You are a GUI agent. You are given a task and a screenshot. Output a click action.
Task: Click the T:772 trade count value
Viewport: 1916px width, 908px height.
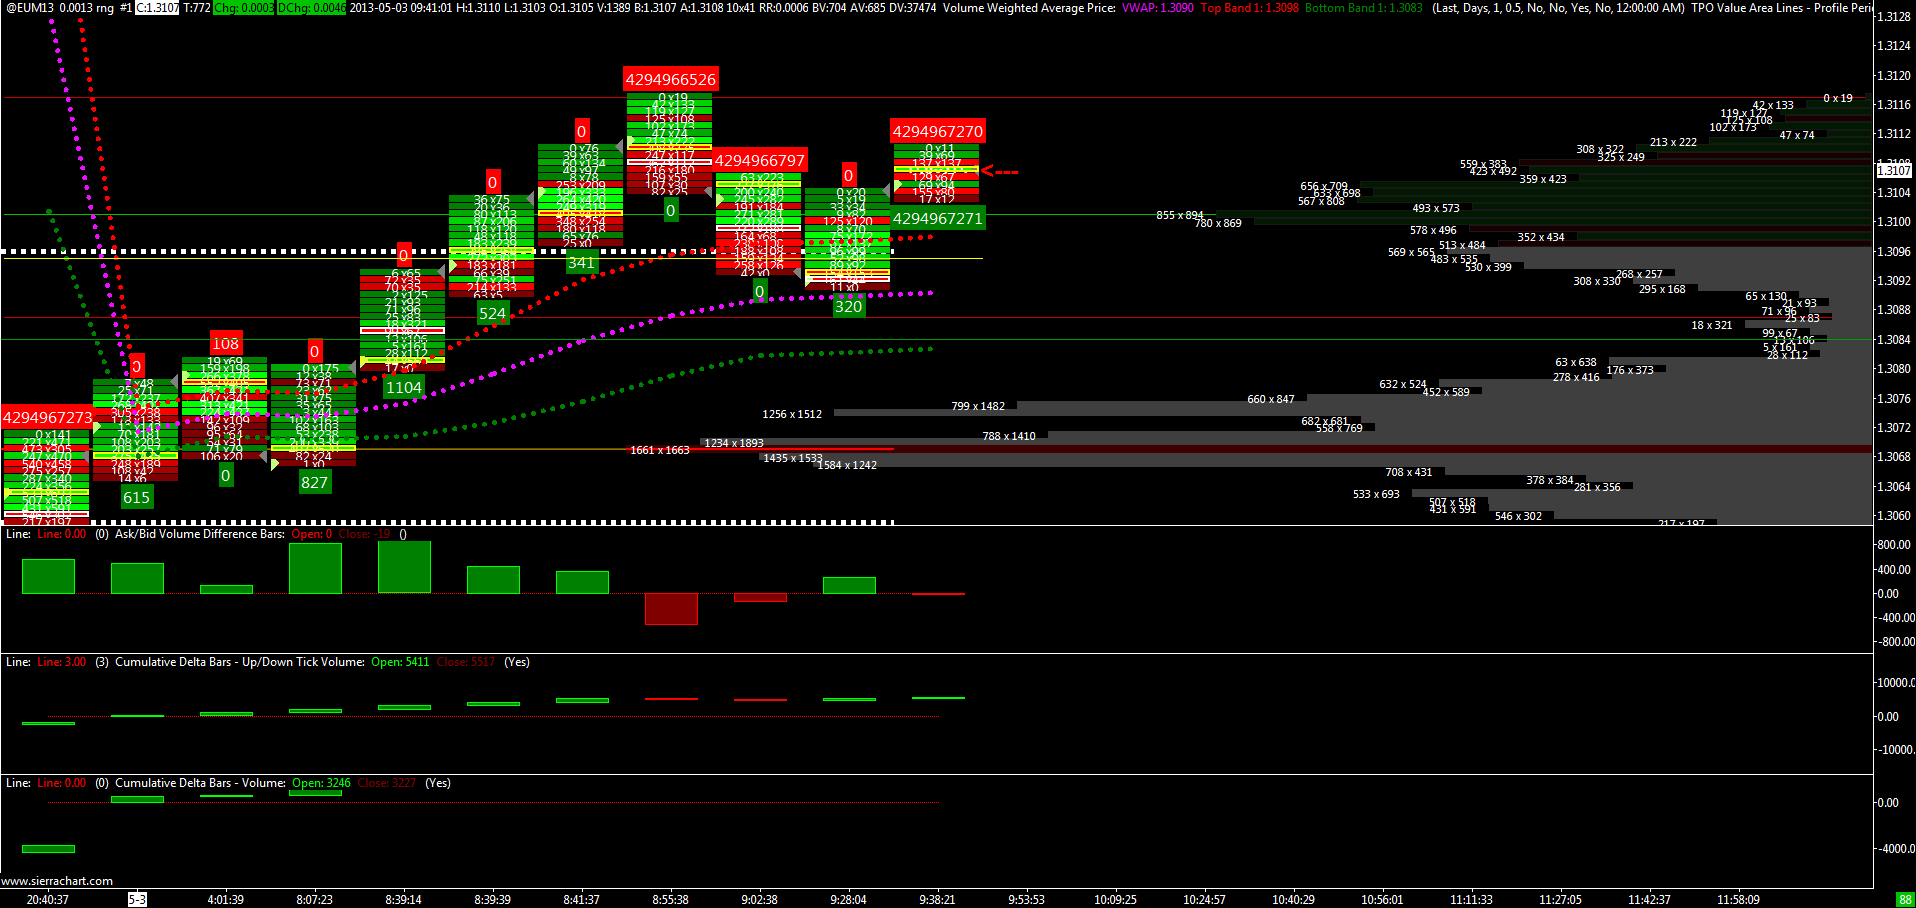pyautogui.click(x=197, y=8)
